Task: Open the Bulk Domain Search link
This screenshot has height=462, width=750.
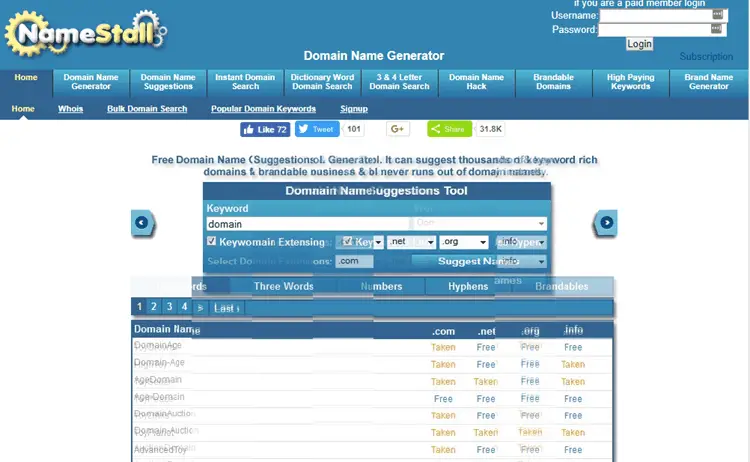Action: pyautogui.click(x=147, y=109)
